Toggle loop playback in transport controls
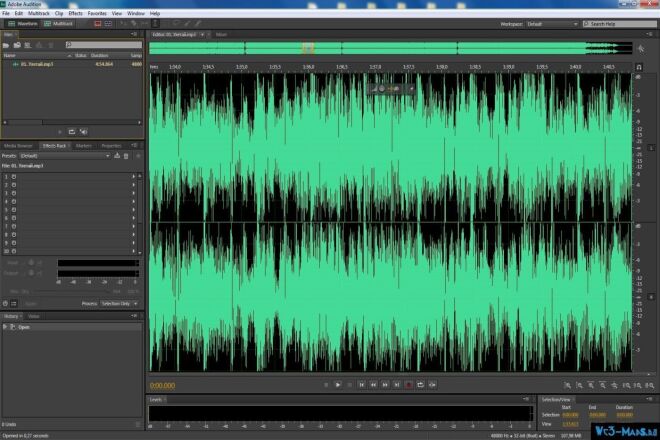 tap(420, 385)
